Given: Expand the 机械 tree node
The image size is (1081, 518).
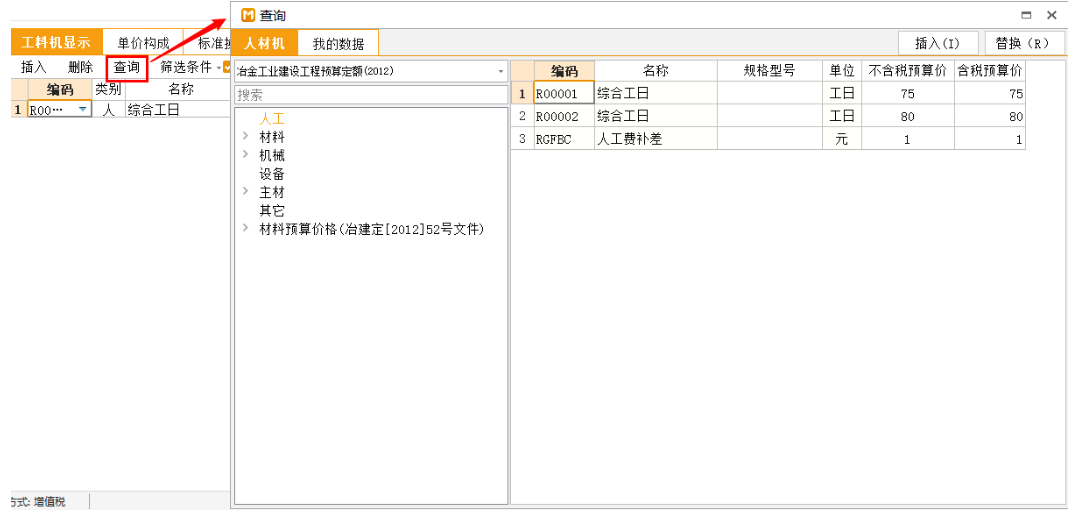Looking at the screenshot, I should 246,155.
